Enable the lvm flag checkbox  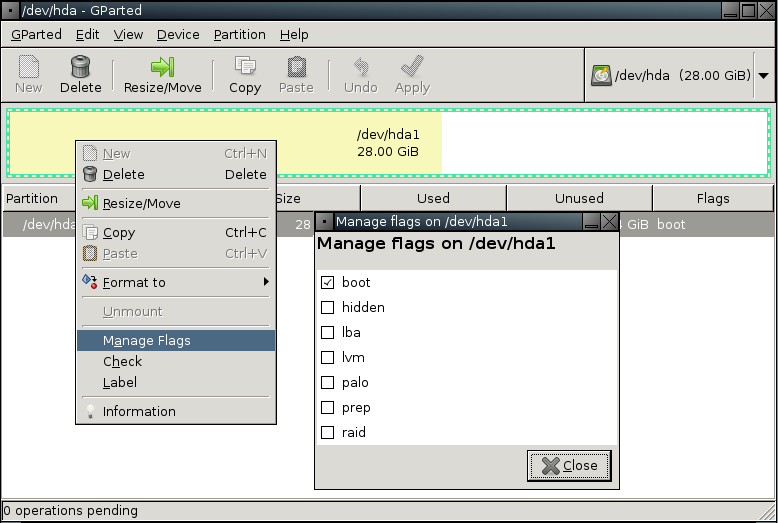pyautogui.click(x=327, y=357)
